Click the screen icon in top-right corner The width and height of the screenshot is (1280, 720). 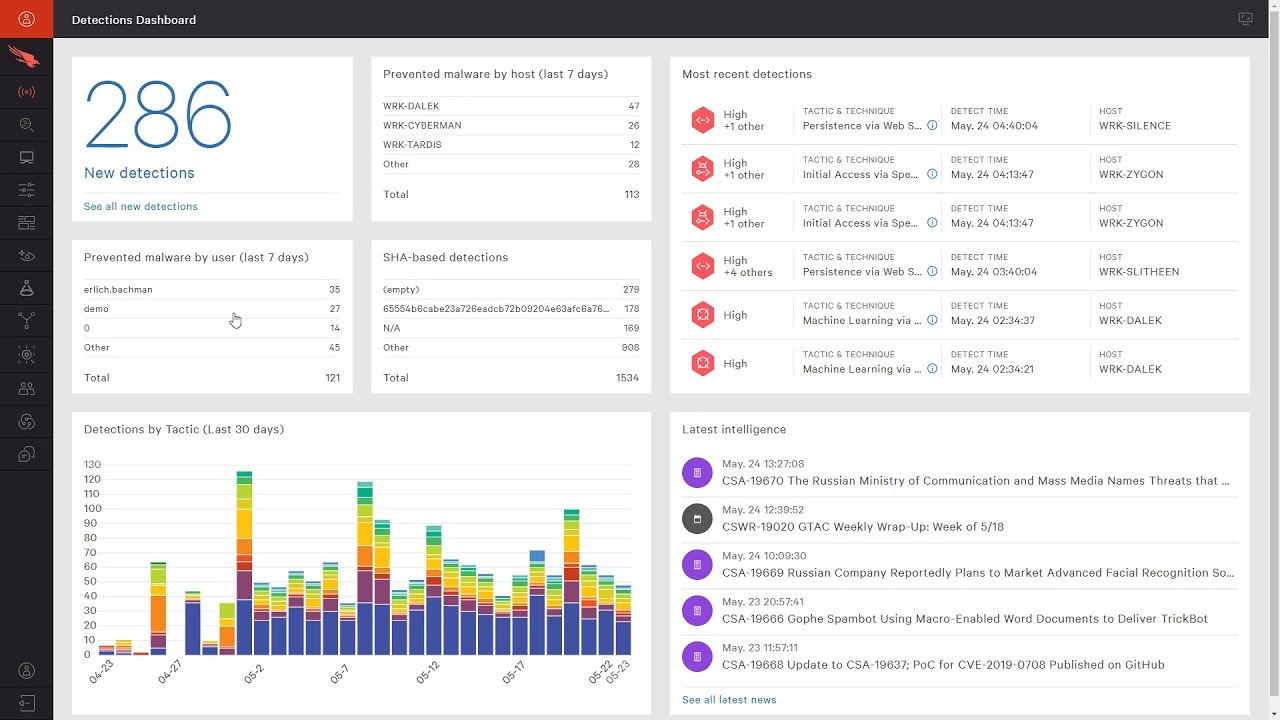click(1245, 19)
